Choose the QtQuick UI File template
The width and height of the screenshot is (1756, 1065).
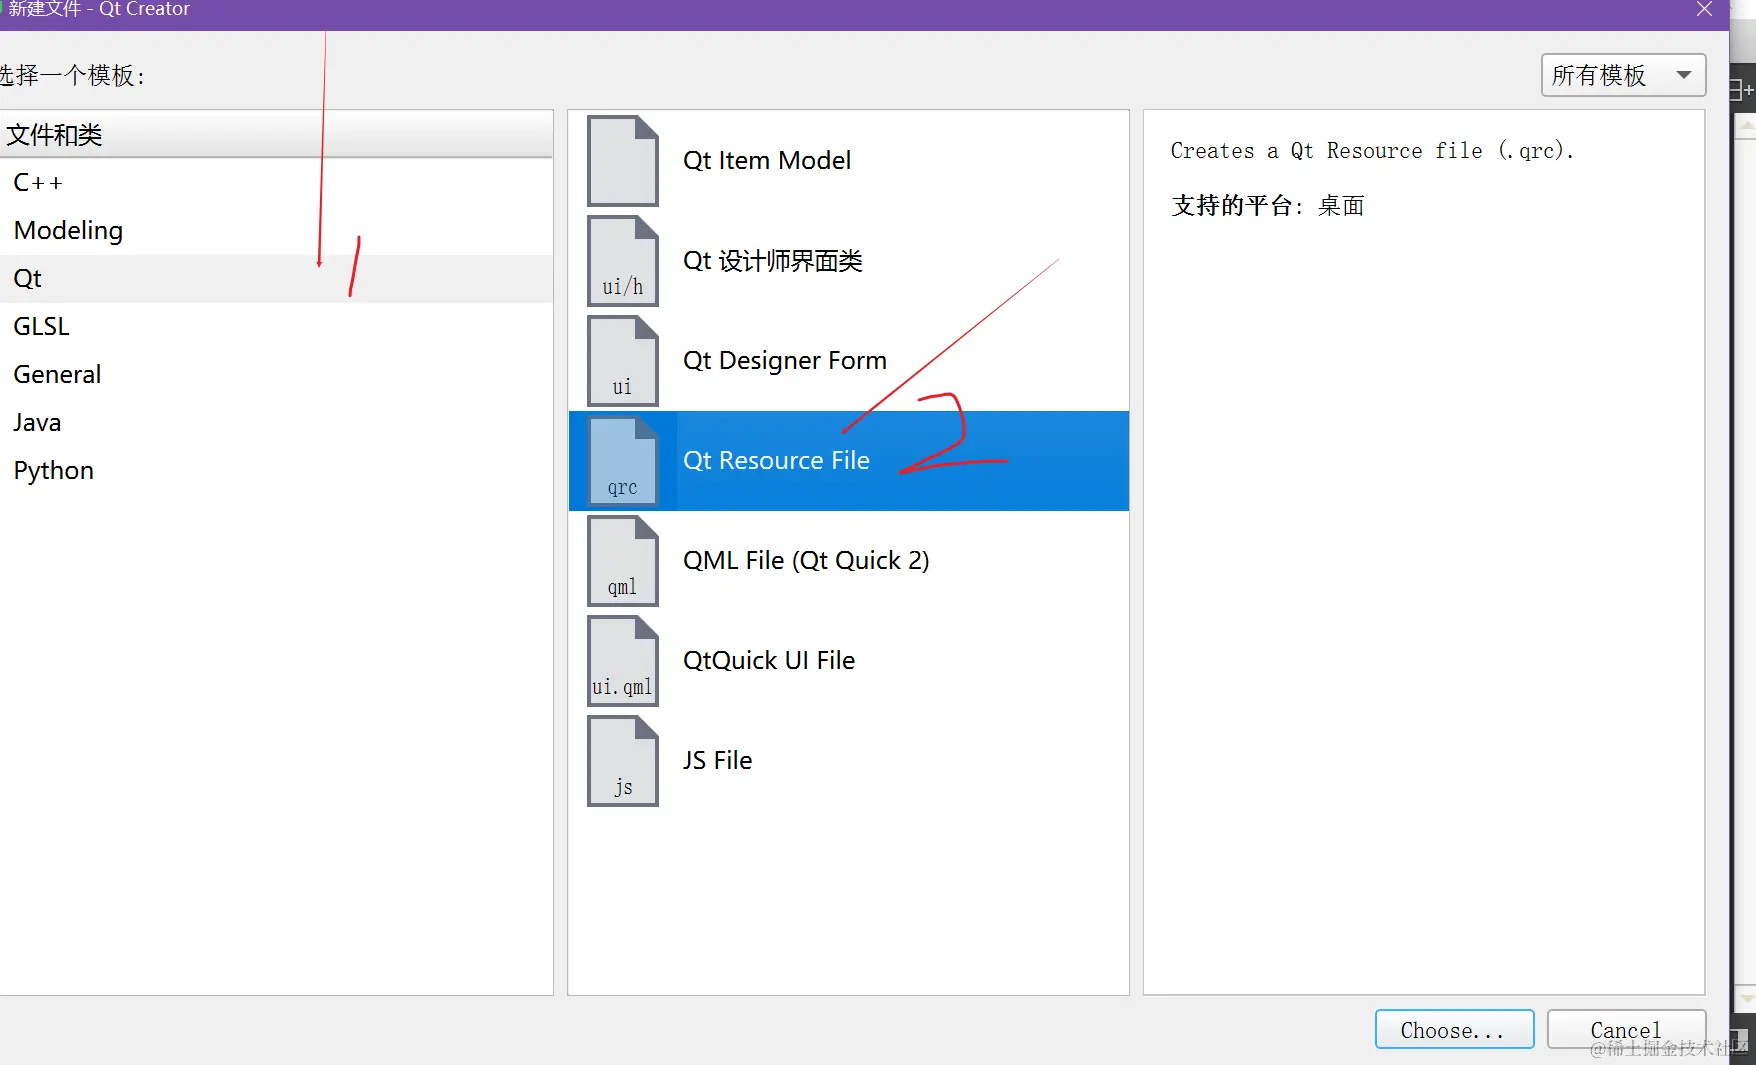[x=848, y=661]
